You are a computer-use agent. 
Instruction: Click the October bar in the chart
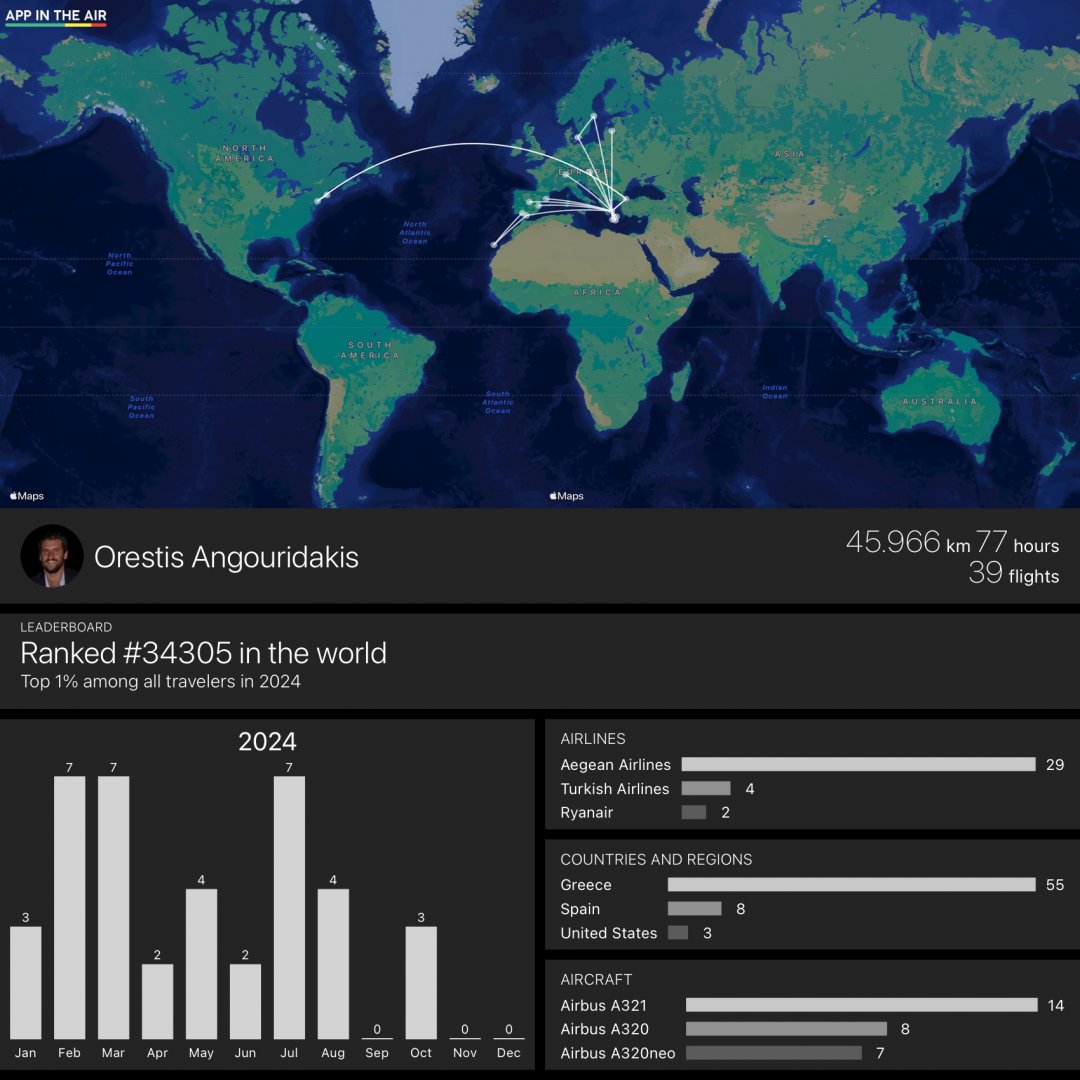(421, 982)
